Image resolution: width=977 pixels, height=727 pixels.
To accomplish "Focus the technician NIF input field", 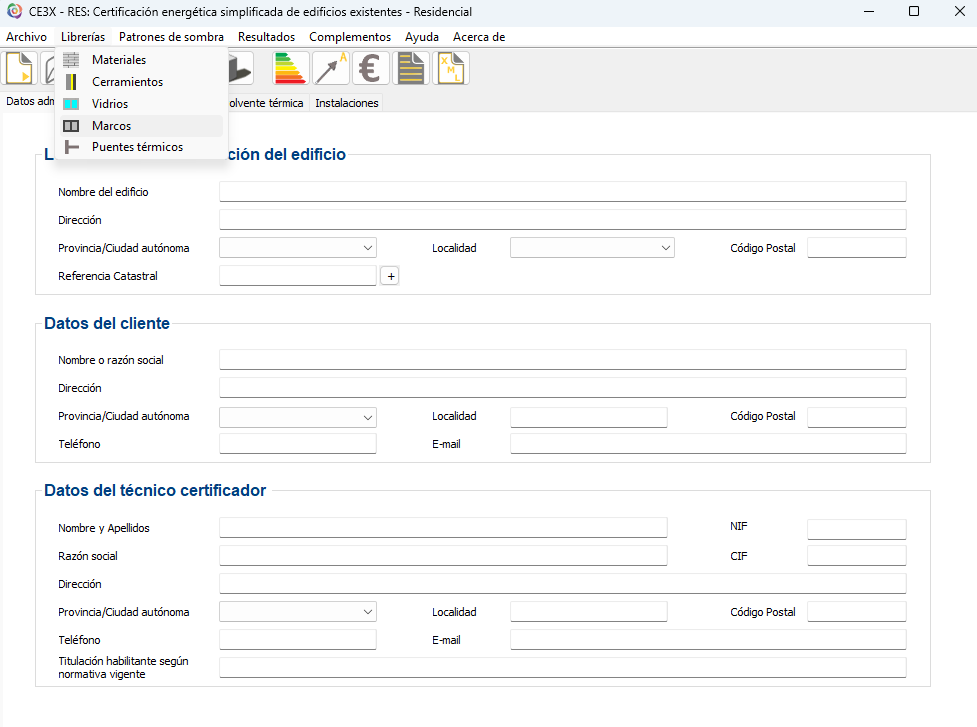I will click(856, 529).
